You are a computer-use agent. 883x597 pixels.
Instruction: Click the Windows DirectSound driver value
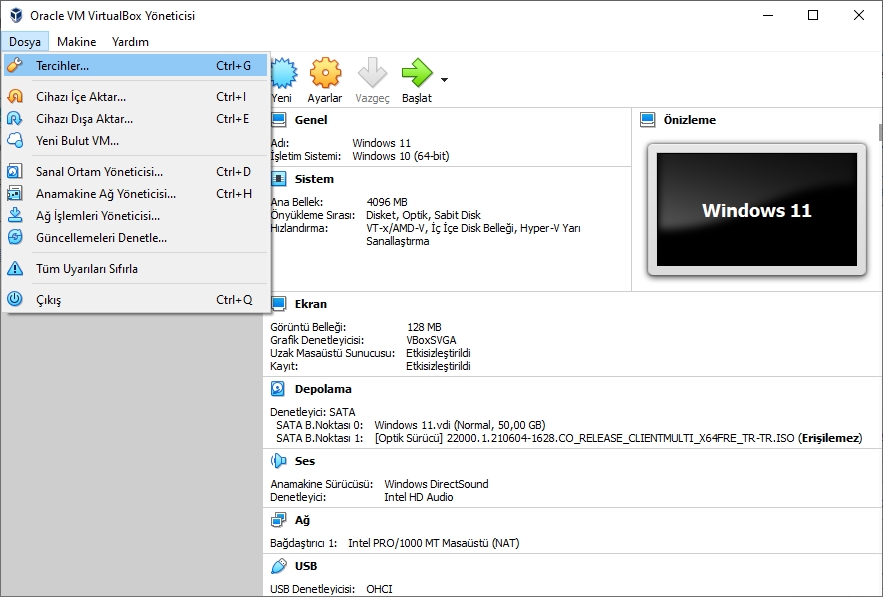436,484
